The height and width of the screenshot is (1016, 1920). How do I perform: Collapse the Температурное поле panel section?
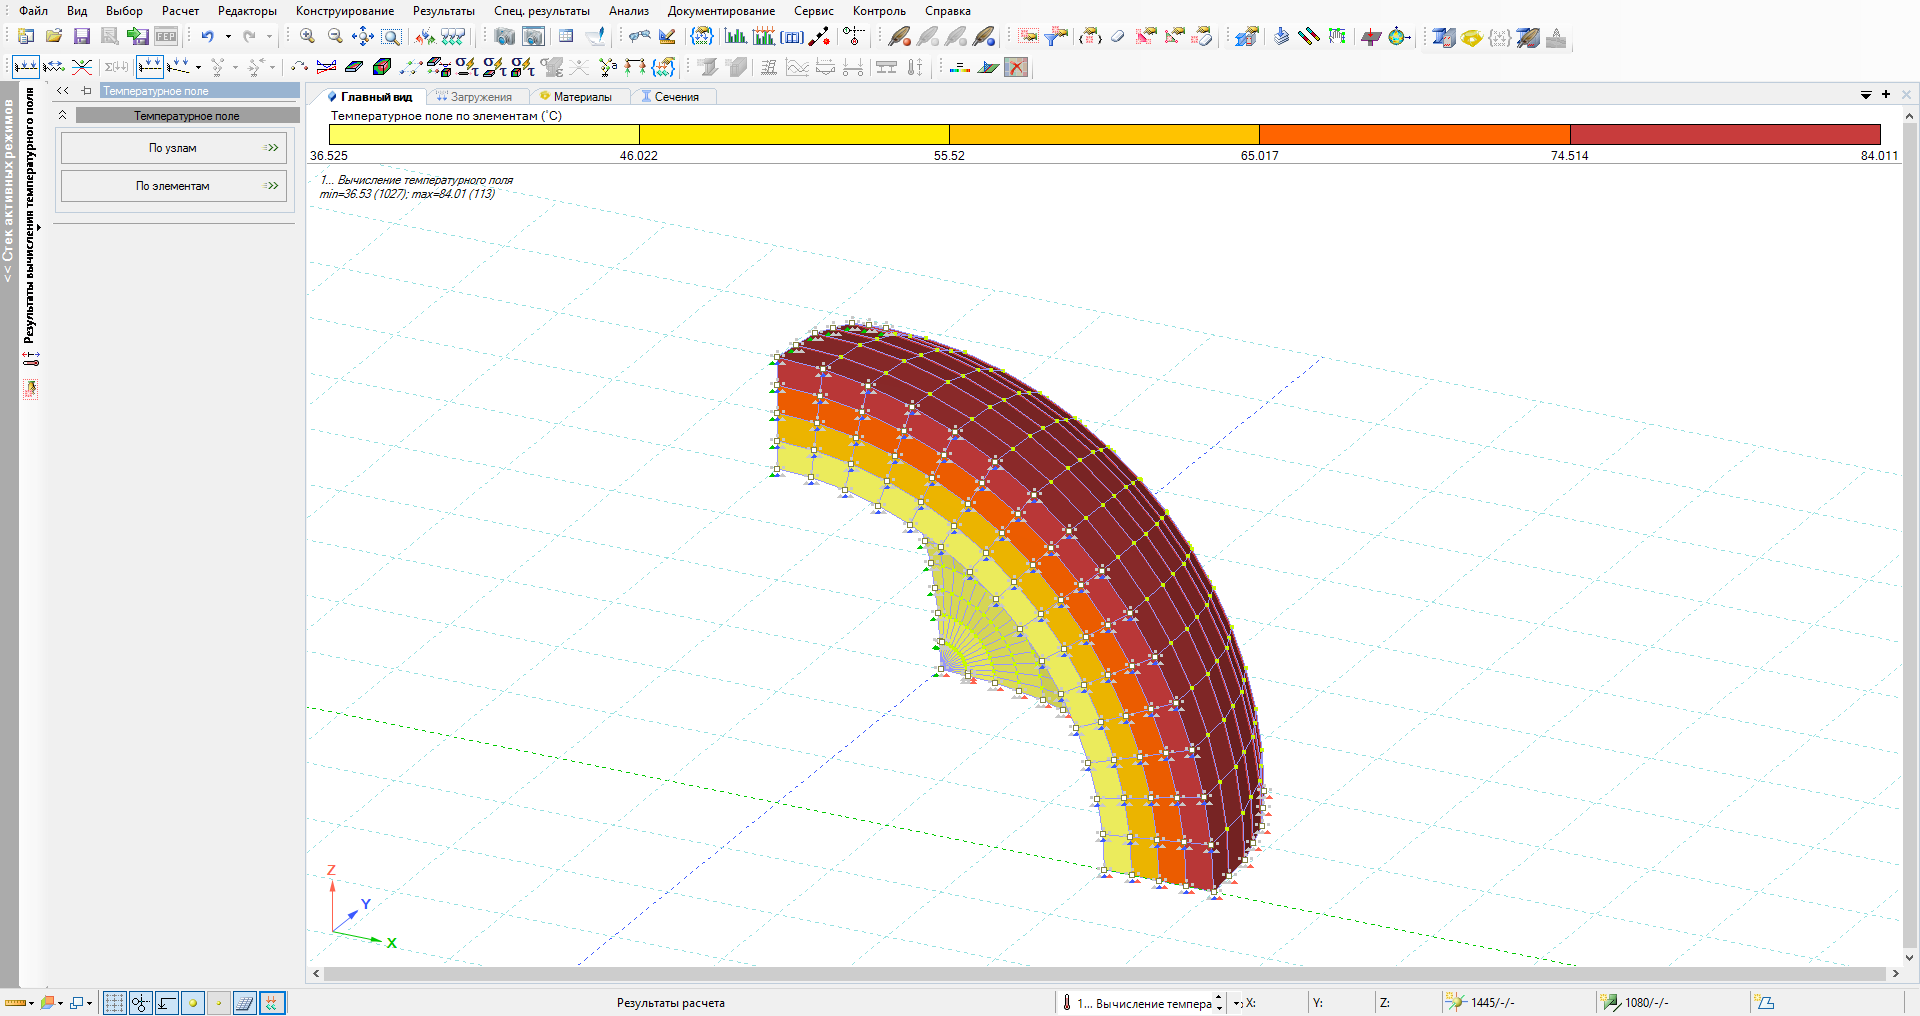tap(62, 116)
